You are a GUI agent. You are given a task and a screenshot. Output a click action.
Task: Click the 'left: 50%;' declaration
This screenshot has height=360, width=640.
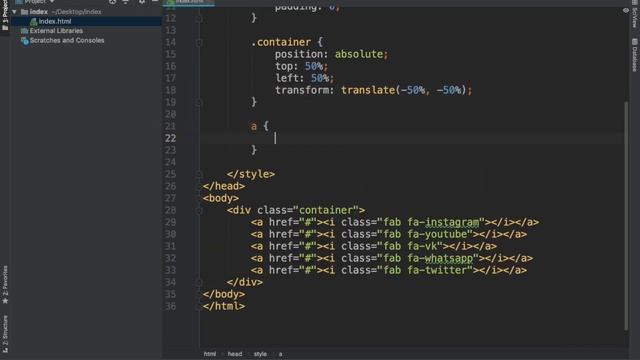click(x=304, y=78)
